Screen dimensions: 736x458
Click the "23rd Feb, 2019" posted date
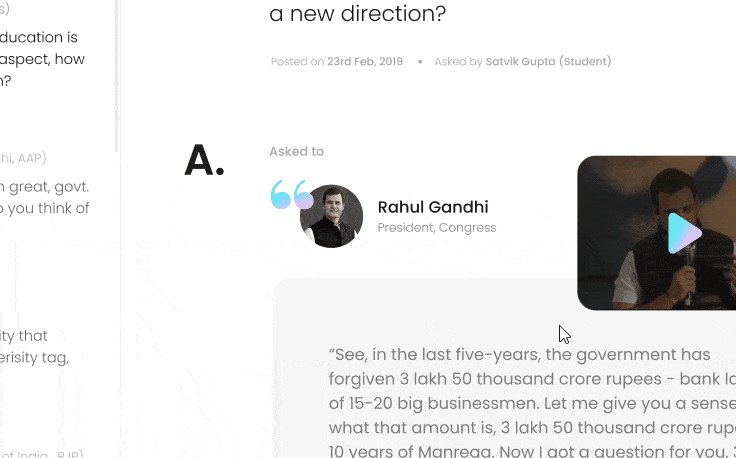pos(365,62)
